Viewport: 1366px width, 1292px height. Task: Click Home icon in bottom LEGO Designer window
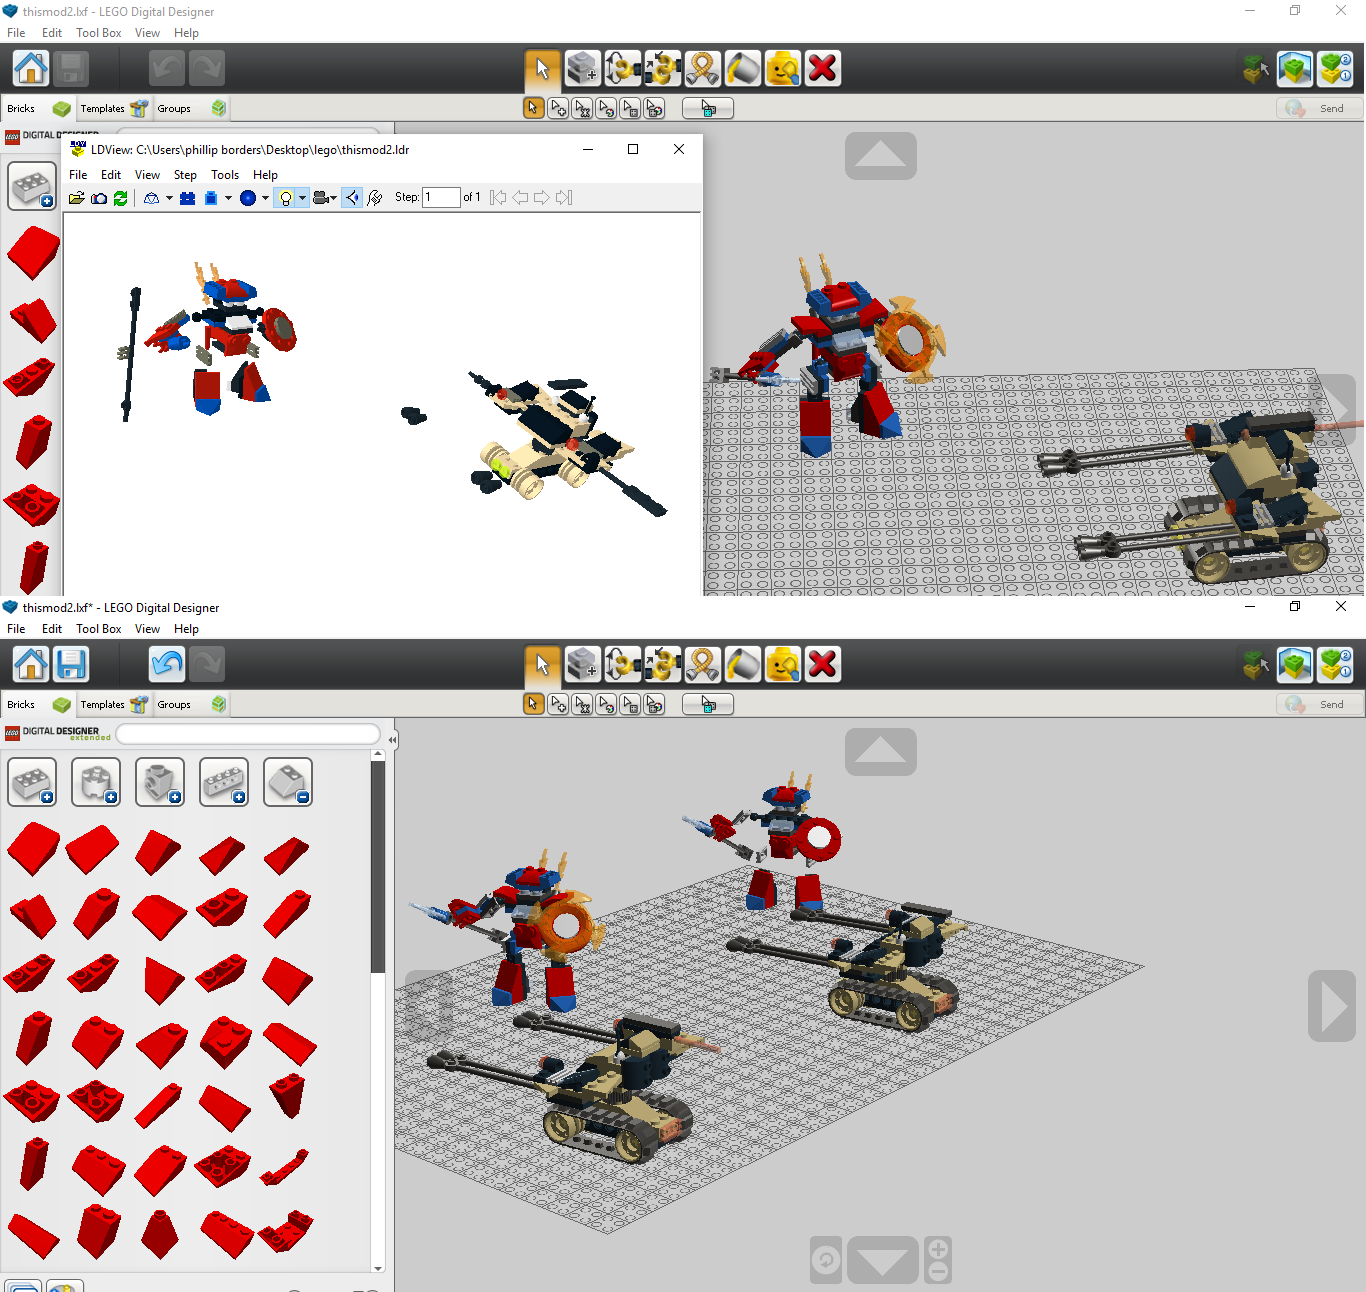pos(31,664)
